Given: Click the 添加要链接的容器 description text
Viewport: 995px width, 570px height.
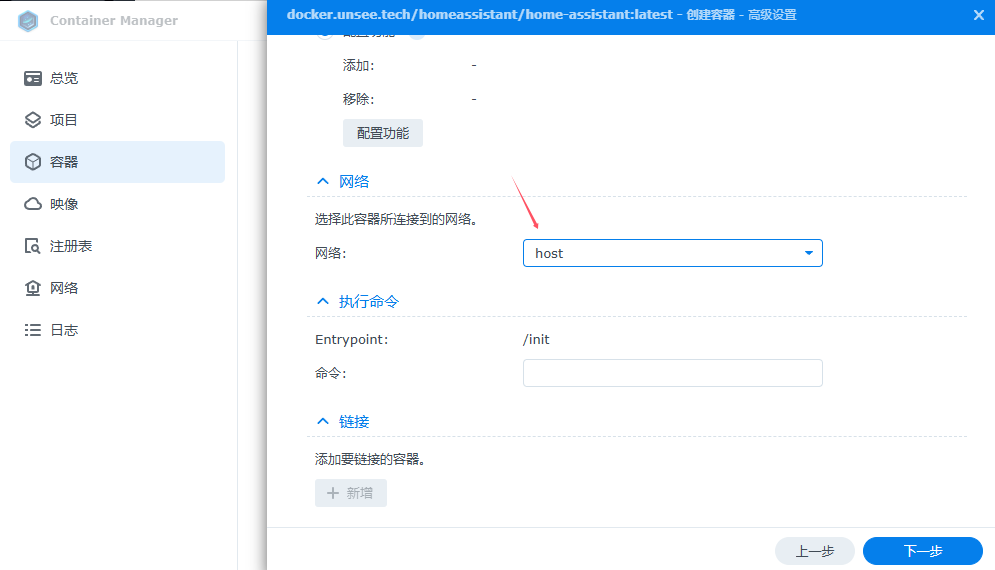Looking at the screenshot, I should (370, 459).
